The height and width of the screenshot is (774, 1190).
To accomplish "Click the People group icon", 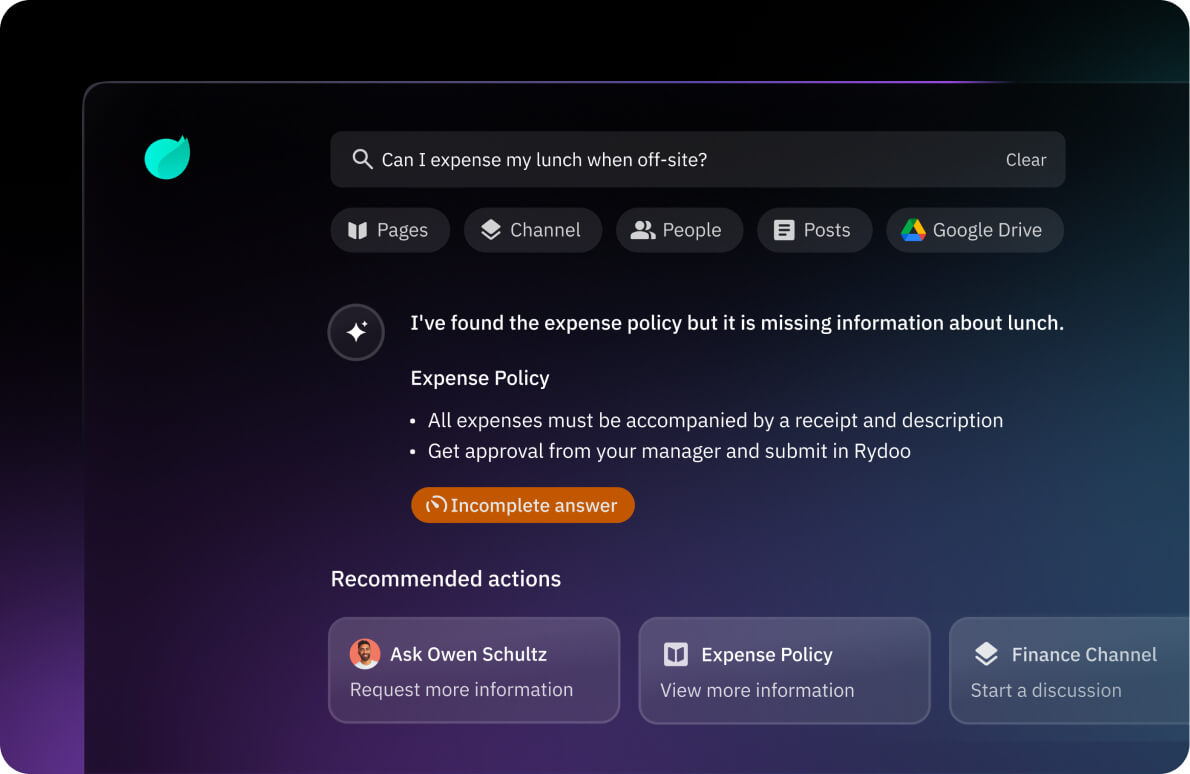I will (643, 230).
